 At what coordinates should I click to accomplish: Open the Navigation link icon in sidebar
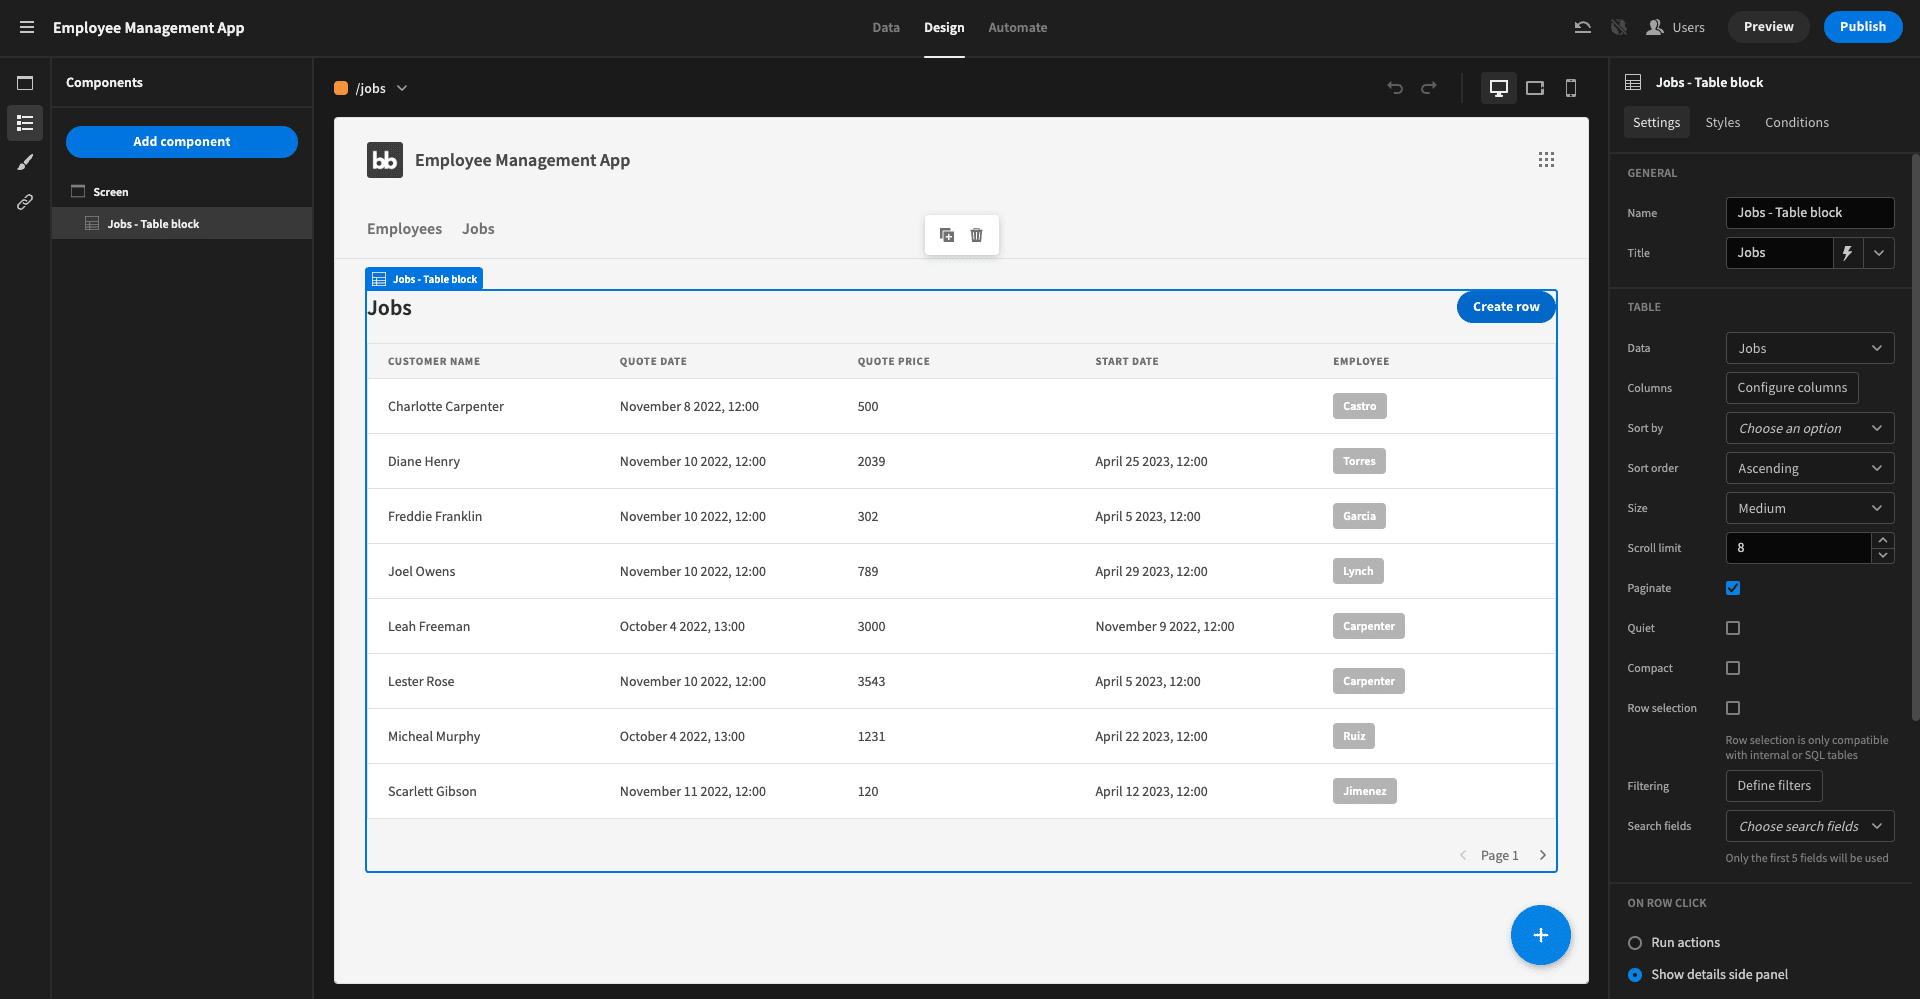[x=25, y=202]
